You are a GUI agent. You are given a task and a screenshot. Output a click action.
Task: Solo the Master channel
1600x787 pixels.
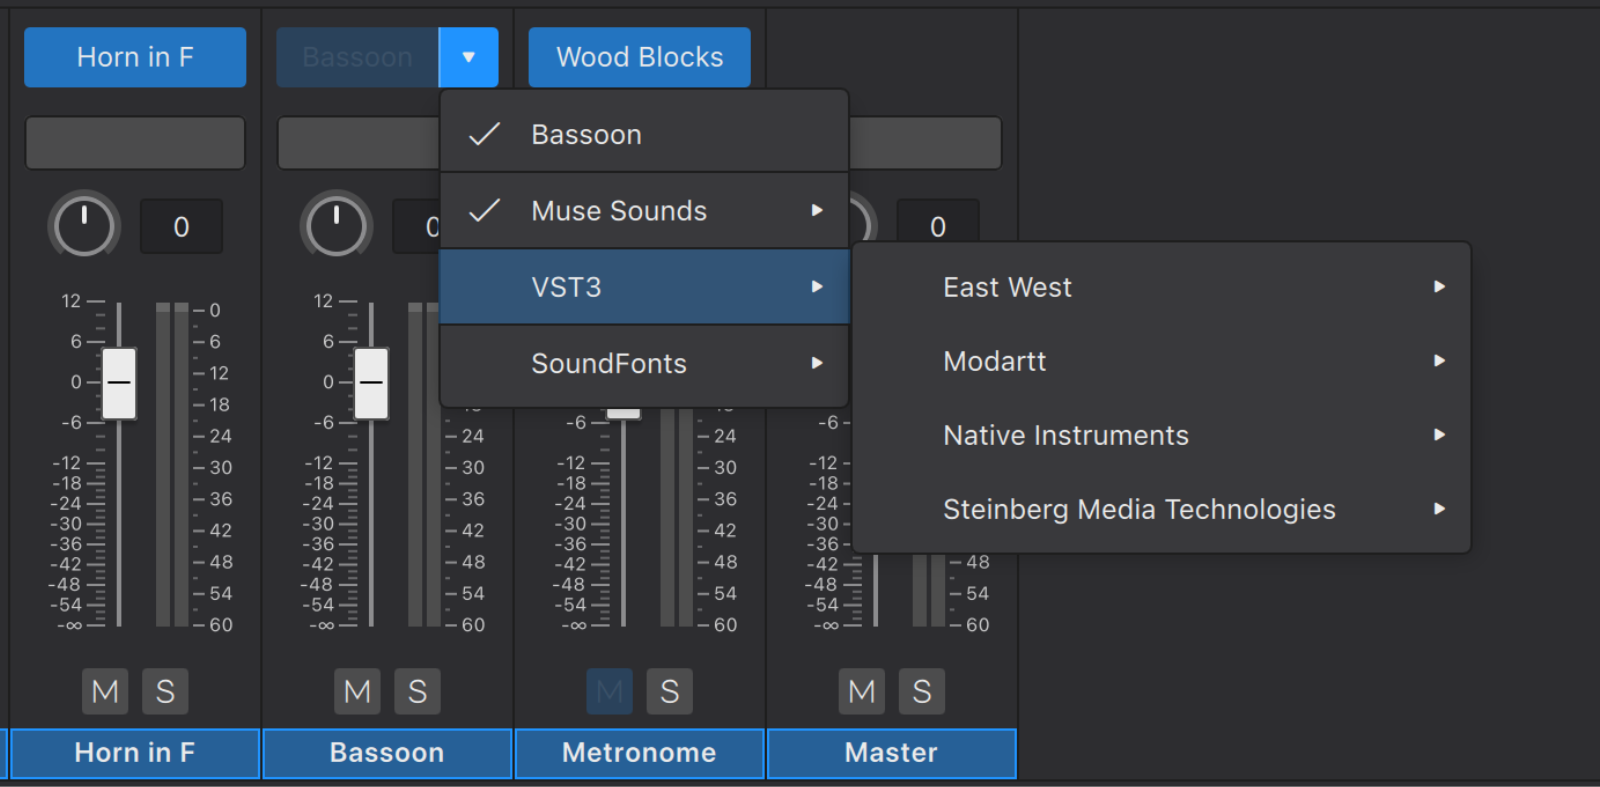[921, 691]
